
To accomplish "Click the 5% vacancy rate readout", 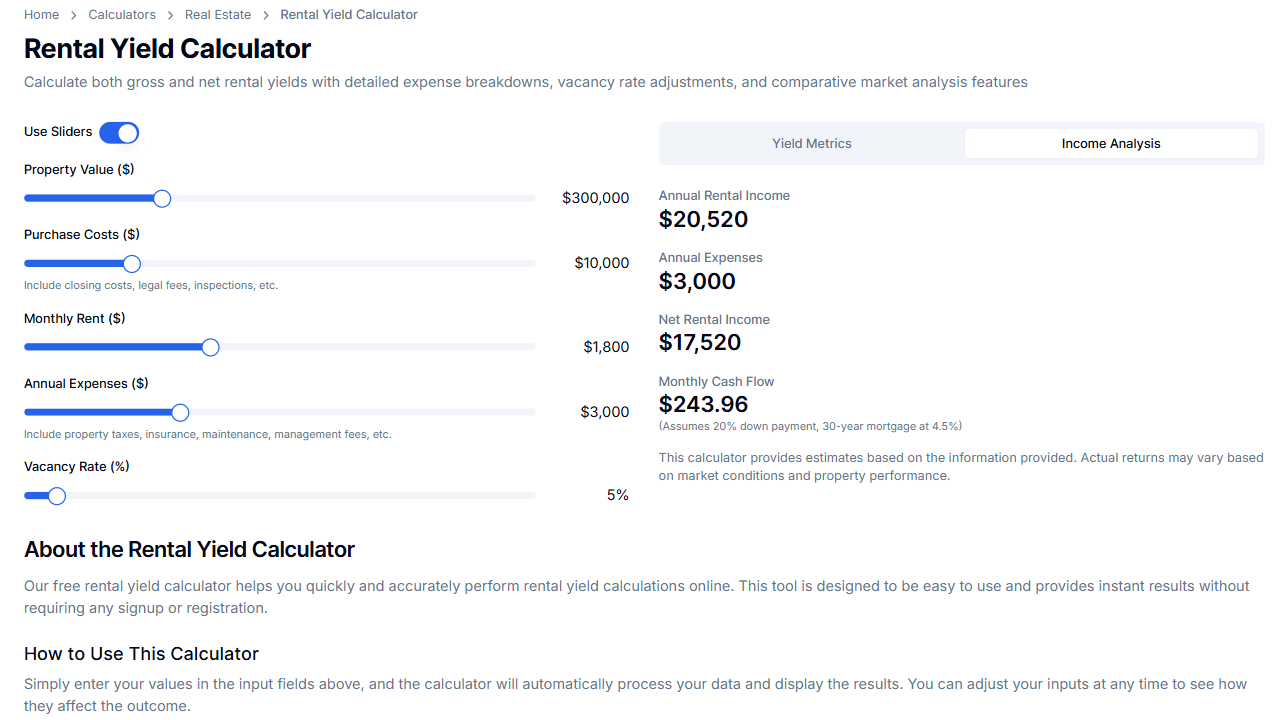I will (617, 496).
